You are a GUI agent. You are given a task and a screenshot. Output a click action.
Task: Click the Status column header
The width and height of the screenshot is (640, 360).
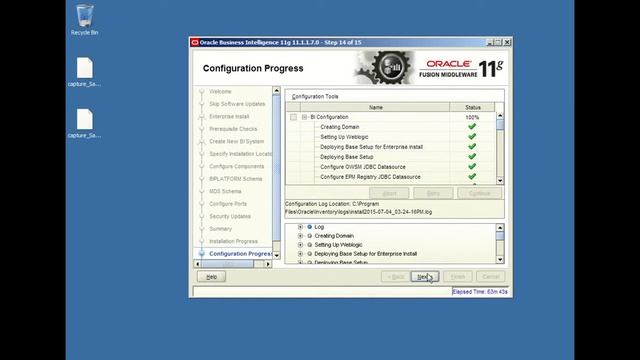click(473, 107)
